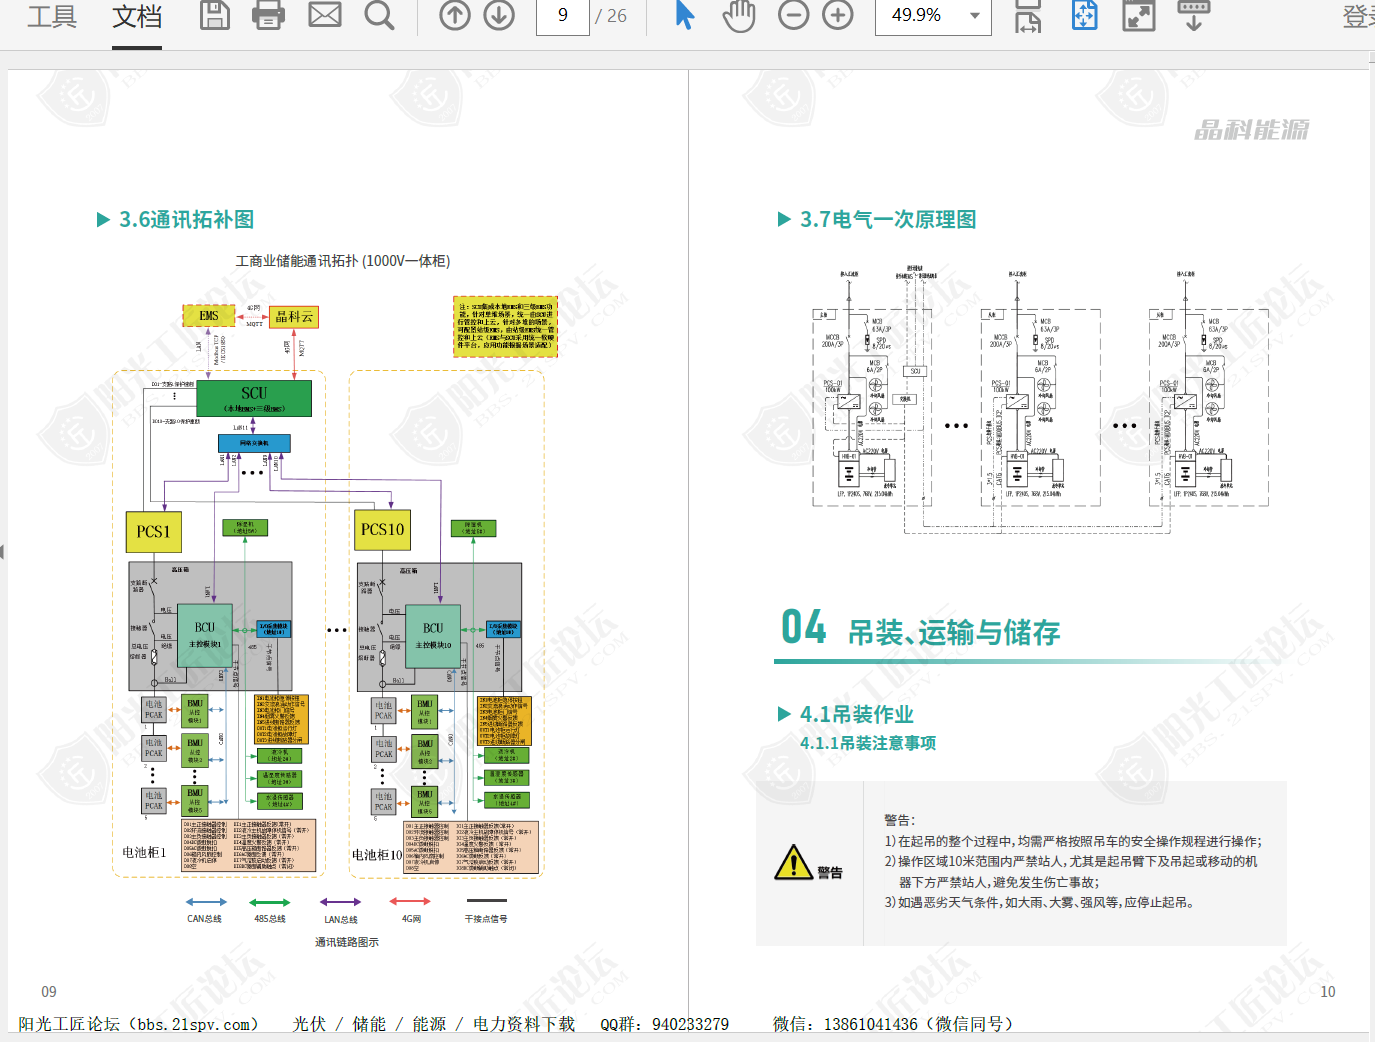Screen dimensions: 1375x1042
Task: Go to next page down arrow
Action: 499,15
